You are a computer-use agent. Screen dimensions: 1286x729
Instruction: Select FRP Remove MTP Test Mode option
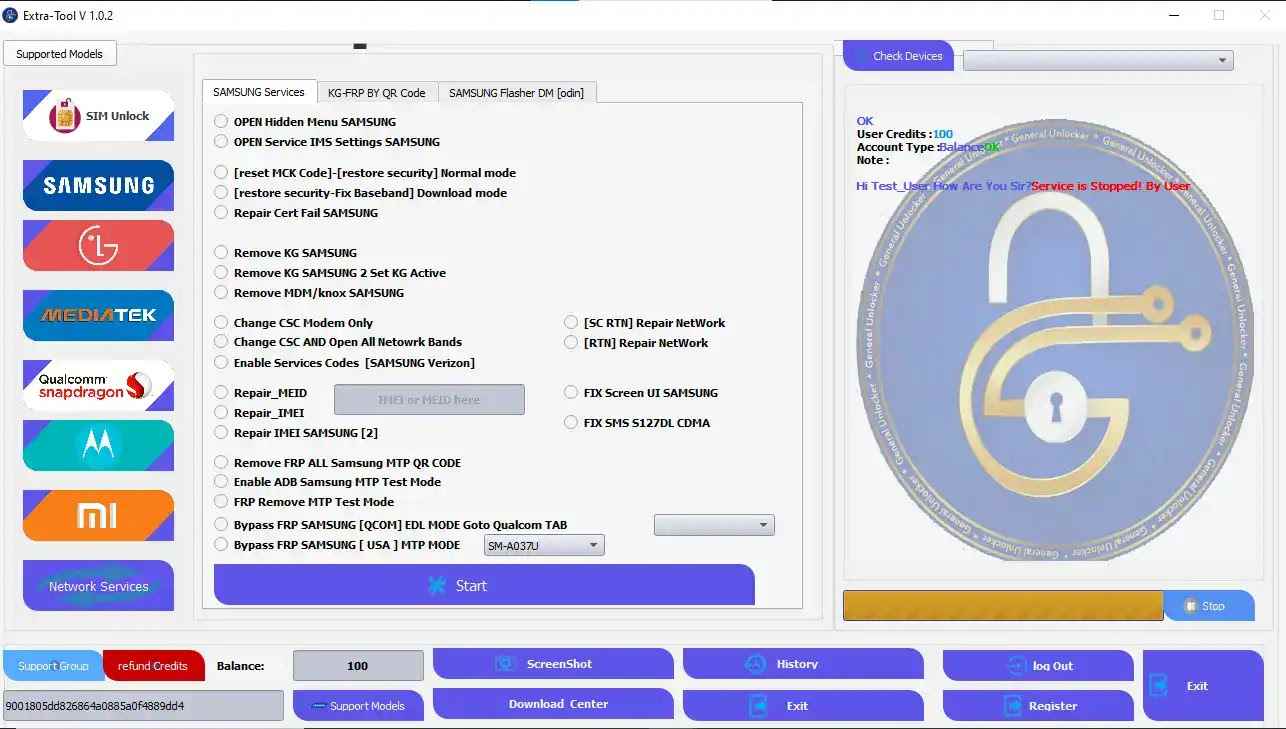[221, 501]
